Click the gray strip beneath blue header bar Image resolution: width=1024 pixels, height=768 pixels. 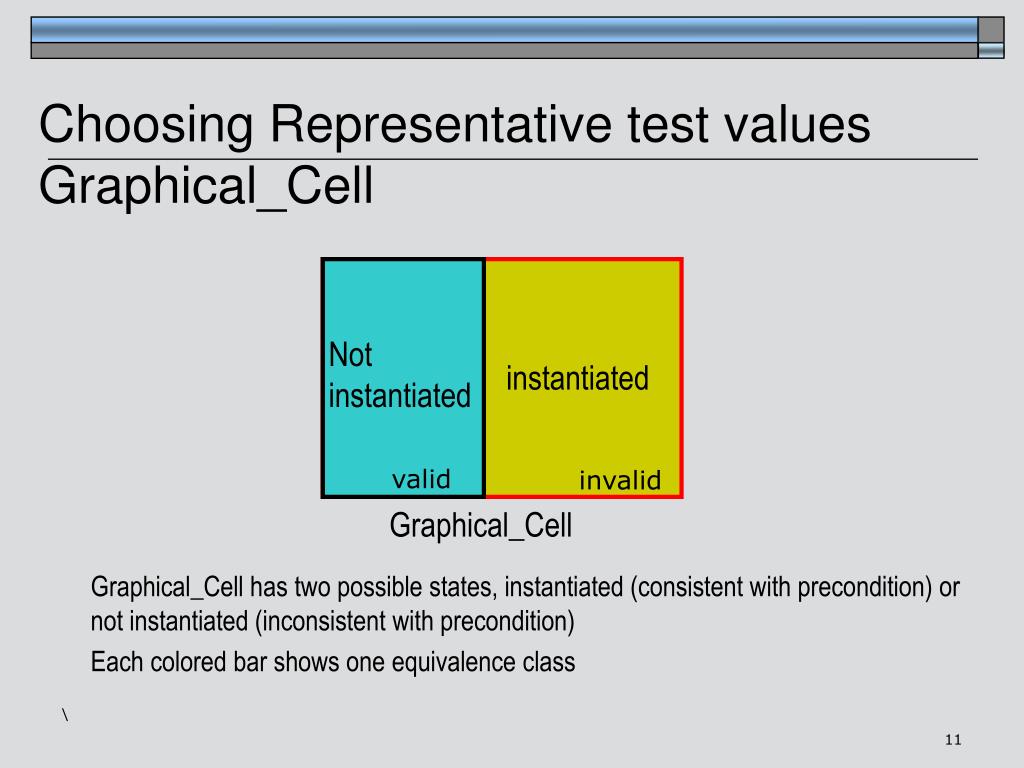504,51
